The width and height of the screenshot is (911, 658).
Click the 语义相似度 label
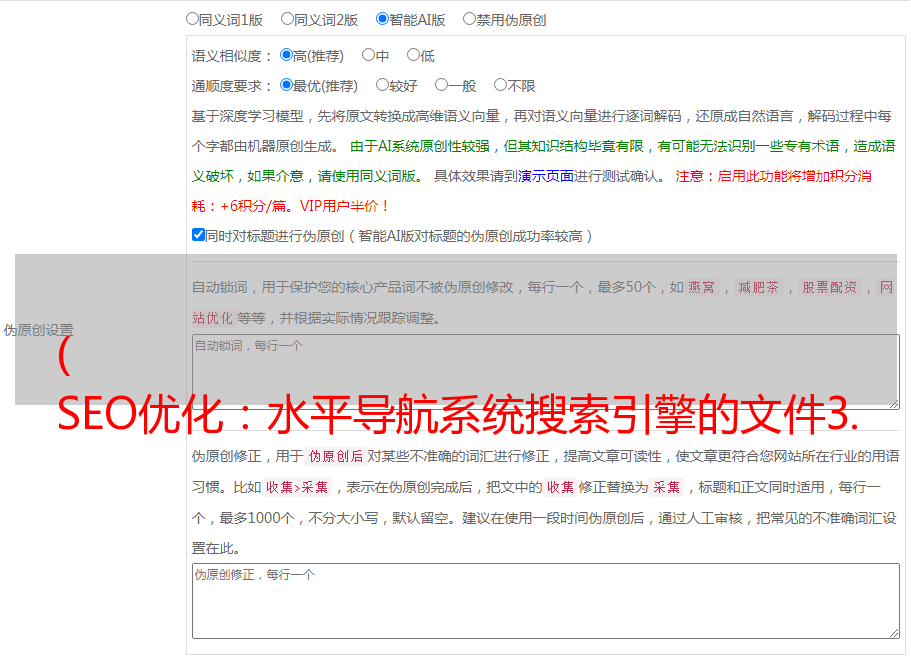(x=232, y=56)
